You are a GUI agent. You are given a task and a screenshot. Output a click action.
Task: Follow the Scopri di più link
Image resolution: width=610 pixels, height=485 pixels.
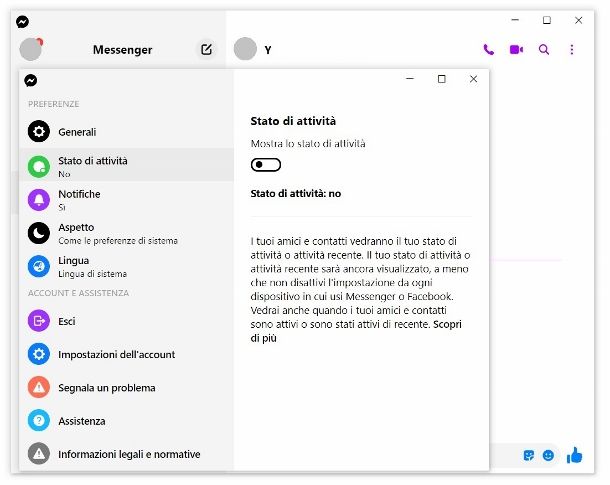(x=447, y=324)
